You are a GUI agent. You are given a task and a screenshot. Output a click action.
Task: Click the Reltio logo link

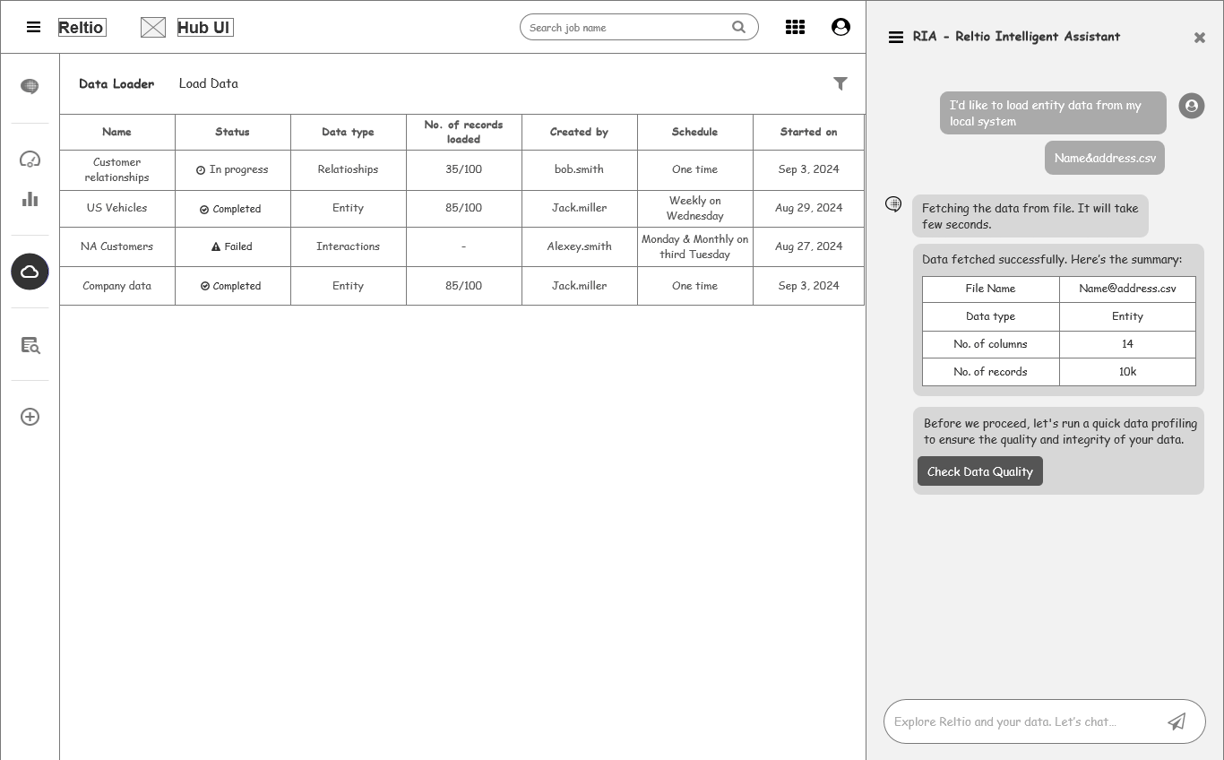(x=81, y=27)
